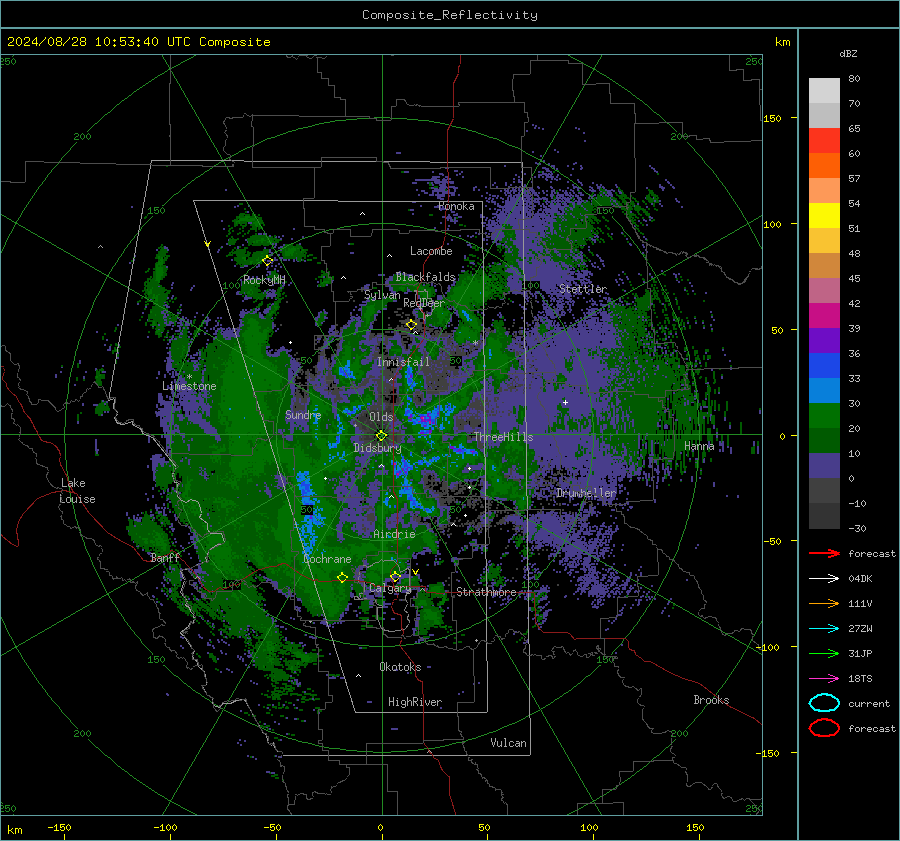Click the HighRiver town label
900x841 pixels.
pyautogui.click(x=415, y=702)
